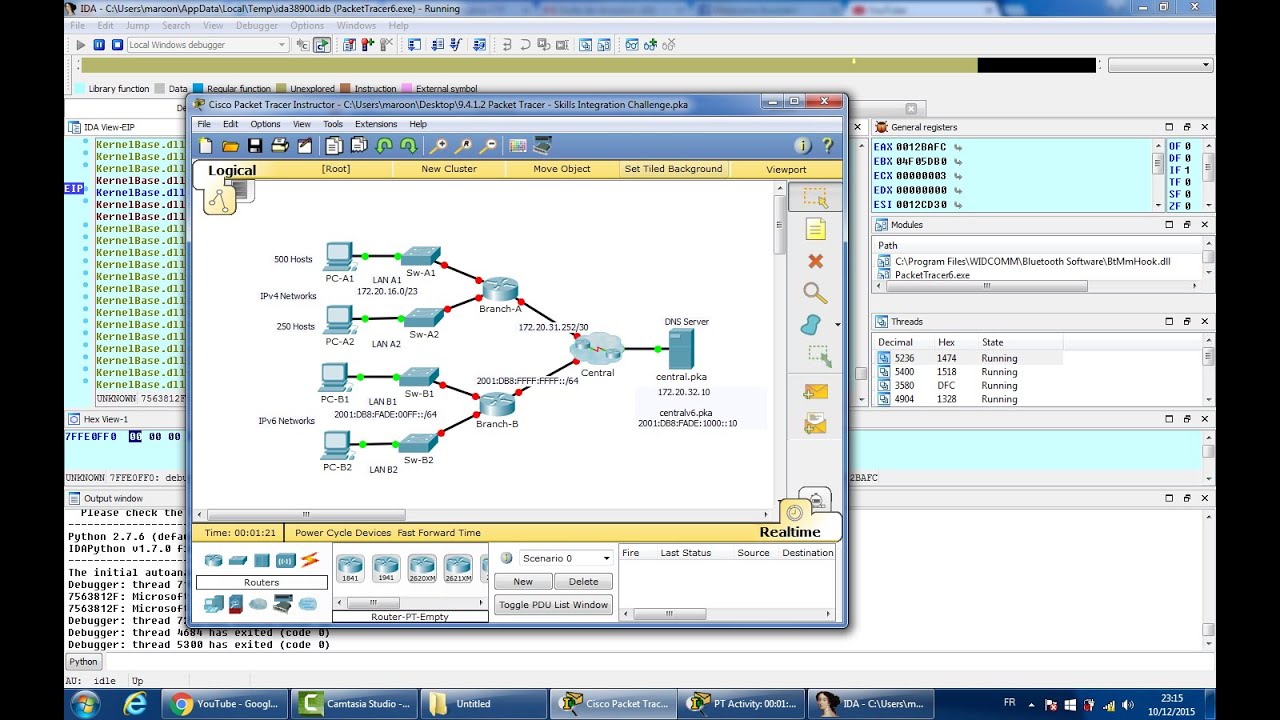Open the Activity Wizard icon

pyautogui.click(x=305, y=146)
